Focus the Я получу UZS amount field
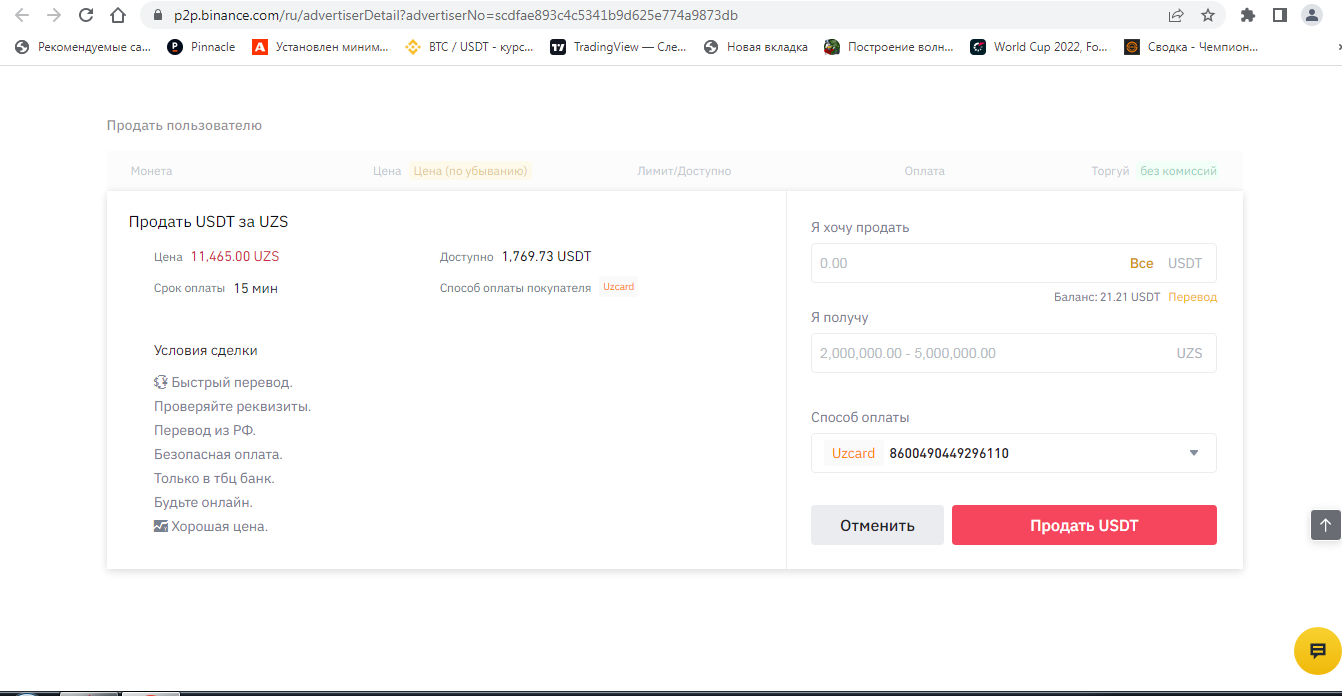The image size is (1342, 696). pyautogui.click(x=1013, y=353)
